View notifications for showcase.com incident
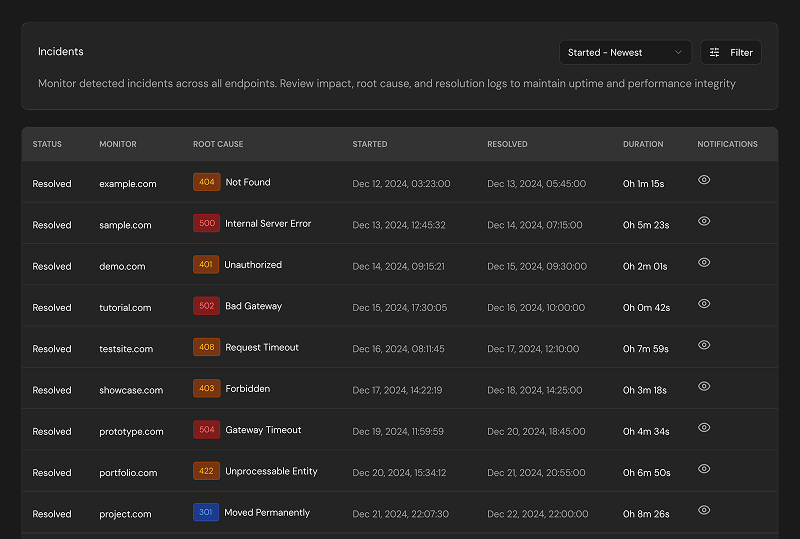Screen dimensions: 800x539 point(704,386)
